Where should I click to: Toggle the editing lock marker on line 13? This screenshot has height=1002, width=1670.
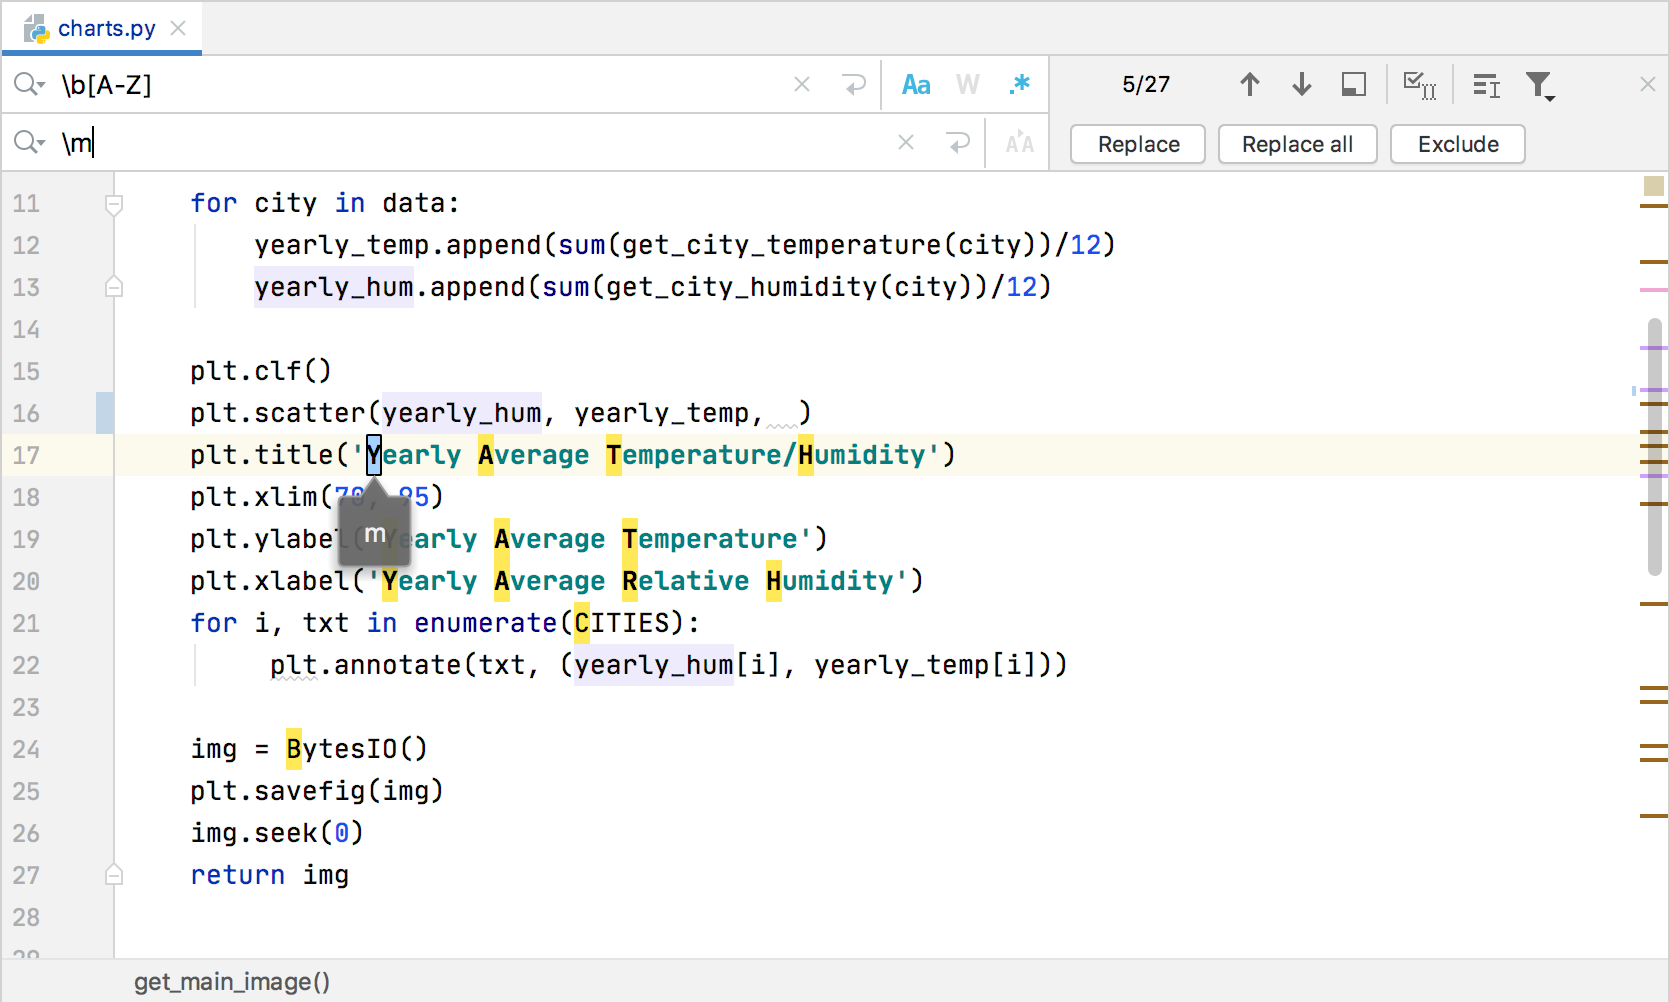114,286
